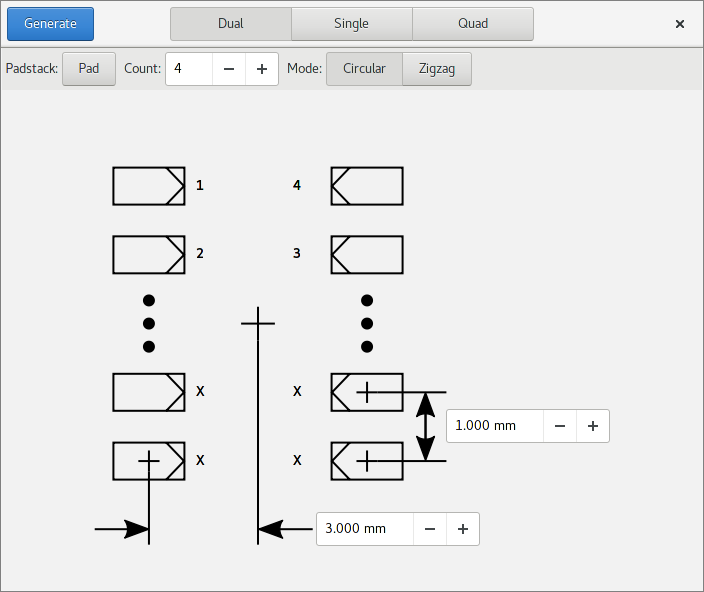Screen dimensions: 704x592
Task: Switch to the Quad footprint tab
Action: point(473,24)
